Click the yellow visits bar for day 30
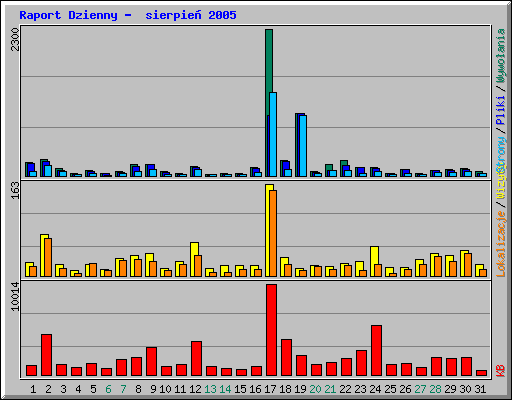The width and height of the screenshot is (512, 400). click(x=464, y=263)
